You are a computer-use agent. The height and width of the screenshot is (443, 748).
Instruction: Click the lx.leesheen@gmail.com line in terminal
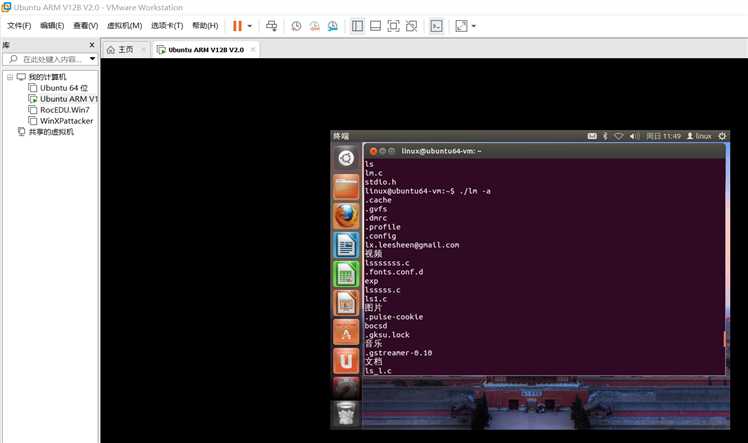tap(412, 245)
